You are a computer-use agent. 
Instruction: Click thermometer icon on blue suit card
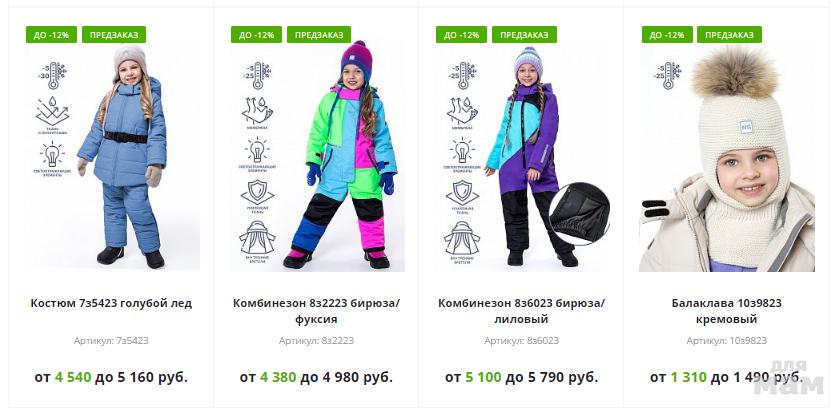pos(52,75)
